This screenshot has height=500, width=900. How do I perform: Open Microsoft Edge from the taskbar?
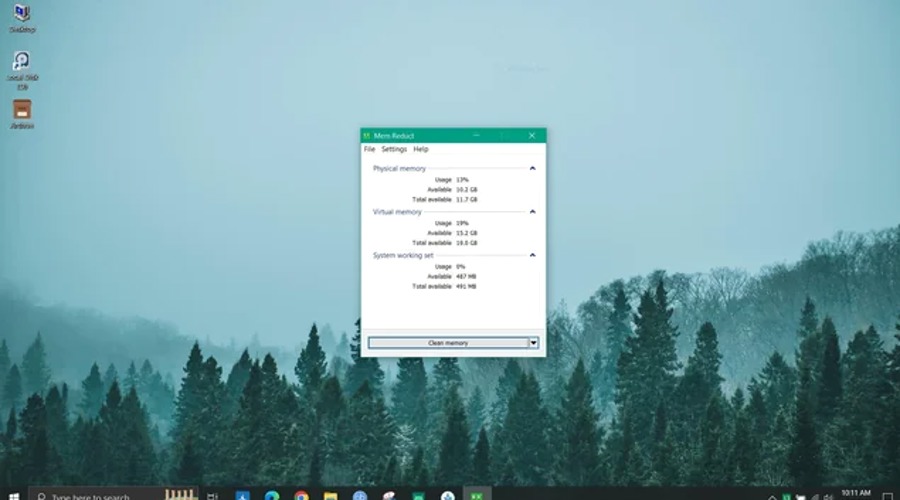pos(271,495)
